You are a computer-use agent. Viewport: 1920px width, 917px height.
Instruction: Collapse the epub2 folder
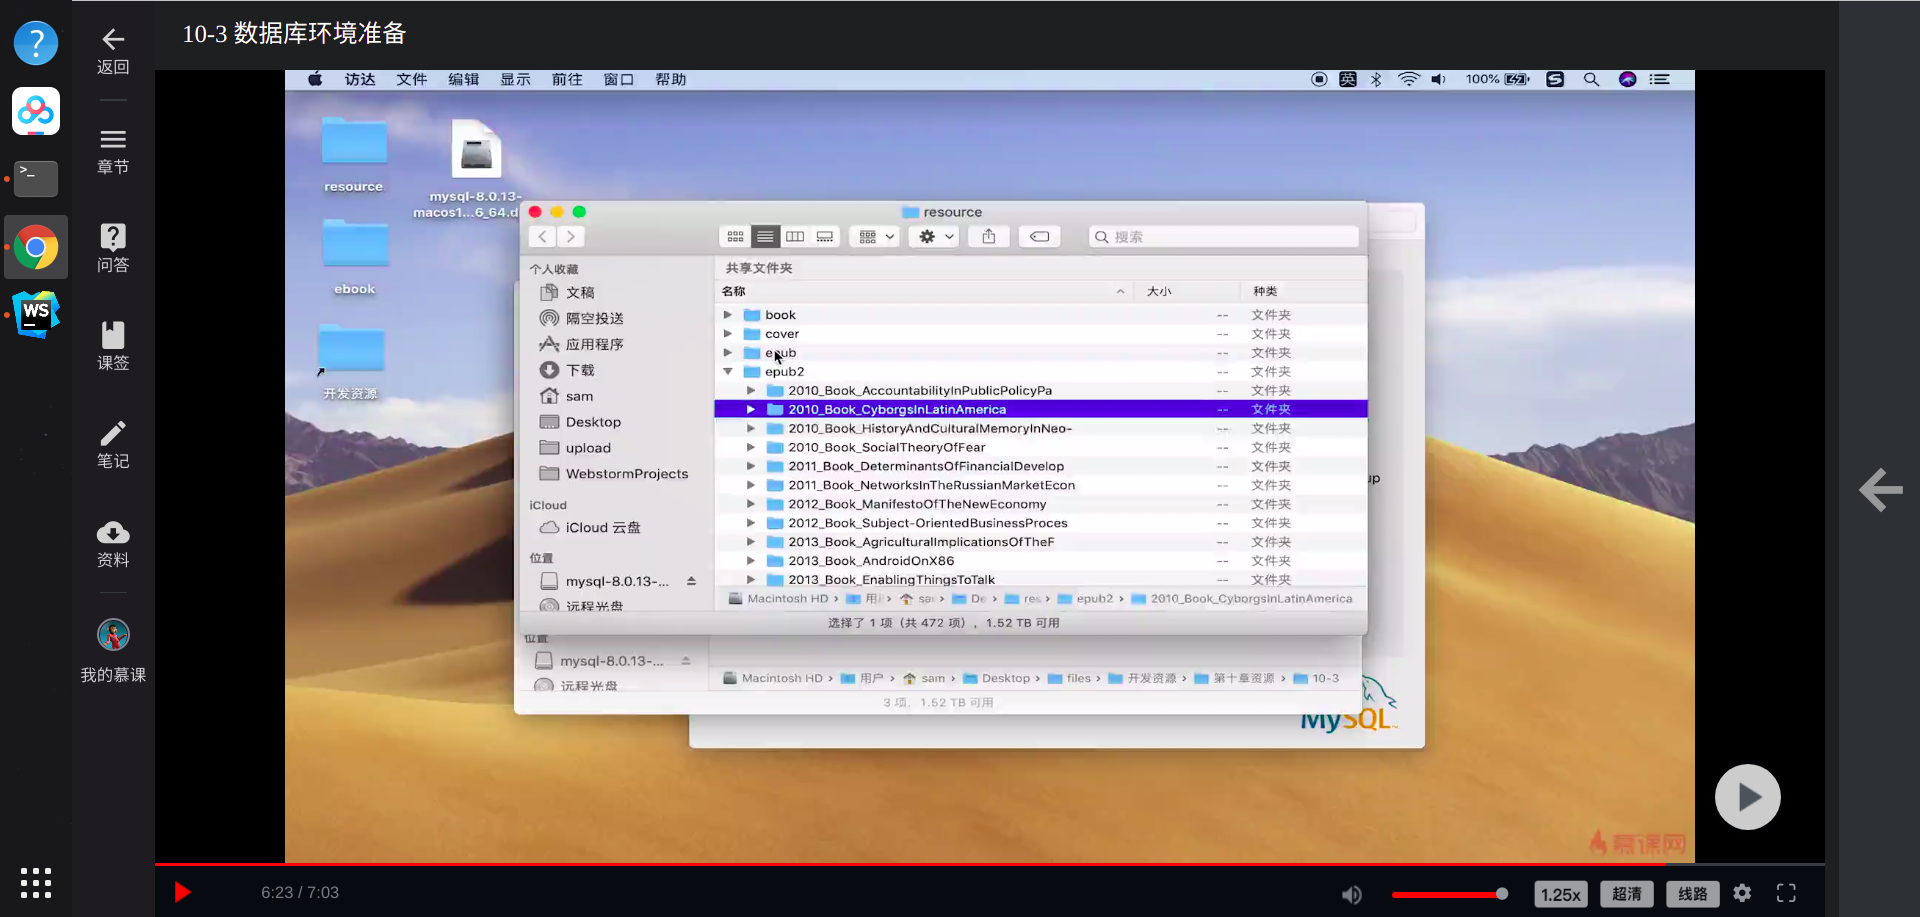(x=728, y=371)
